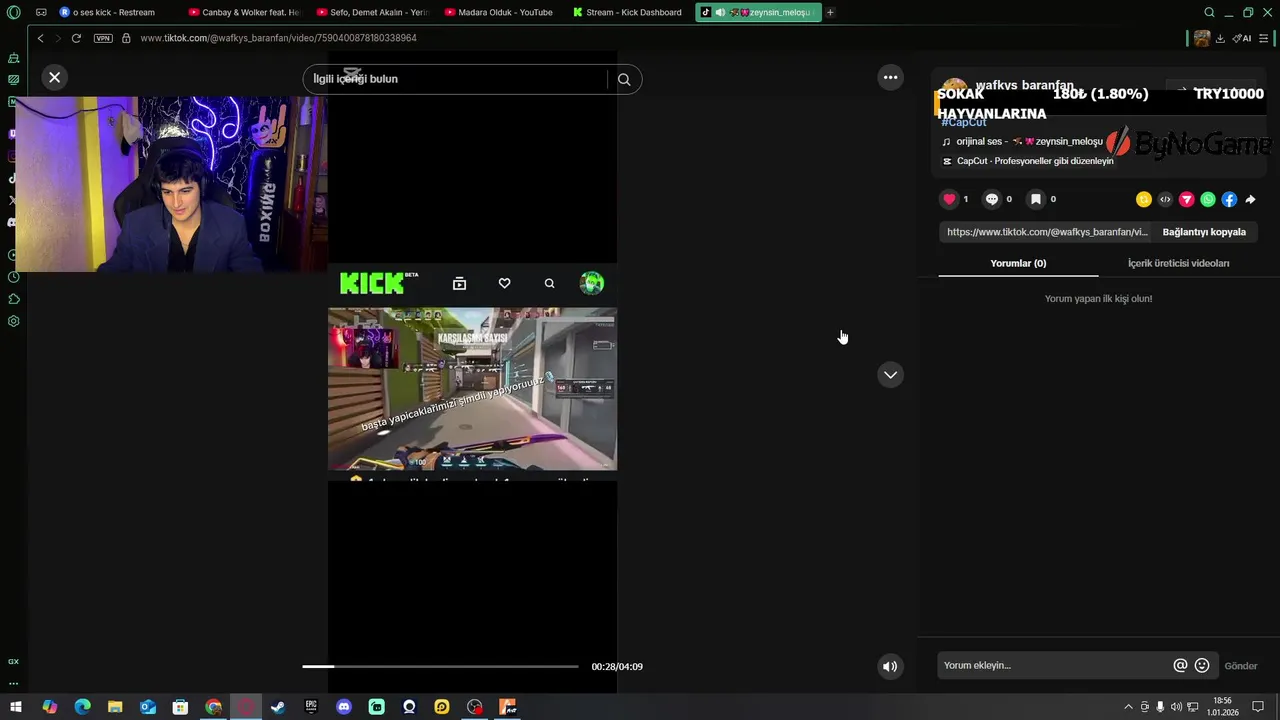This screenshot has height=720, width=1280.
Task: Open browser settings gear in sidebar
Action: pyautogui.click(x=13, y=321)
